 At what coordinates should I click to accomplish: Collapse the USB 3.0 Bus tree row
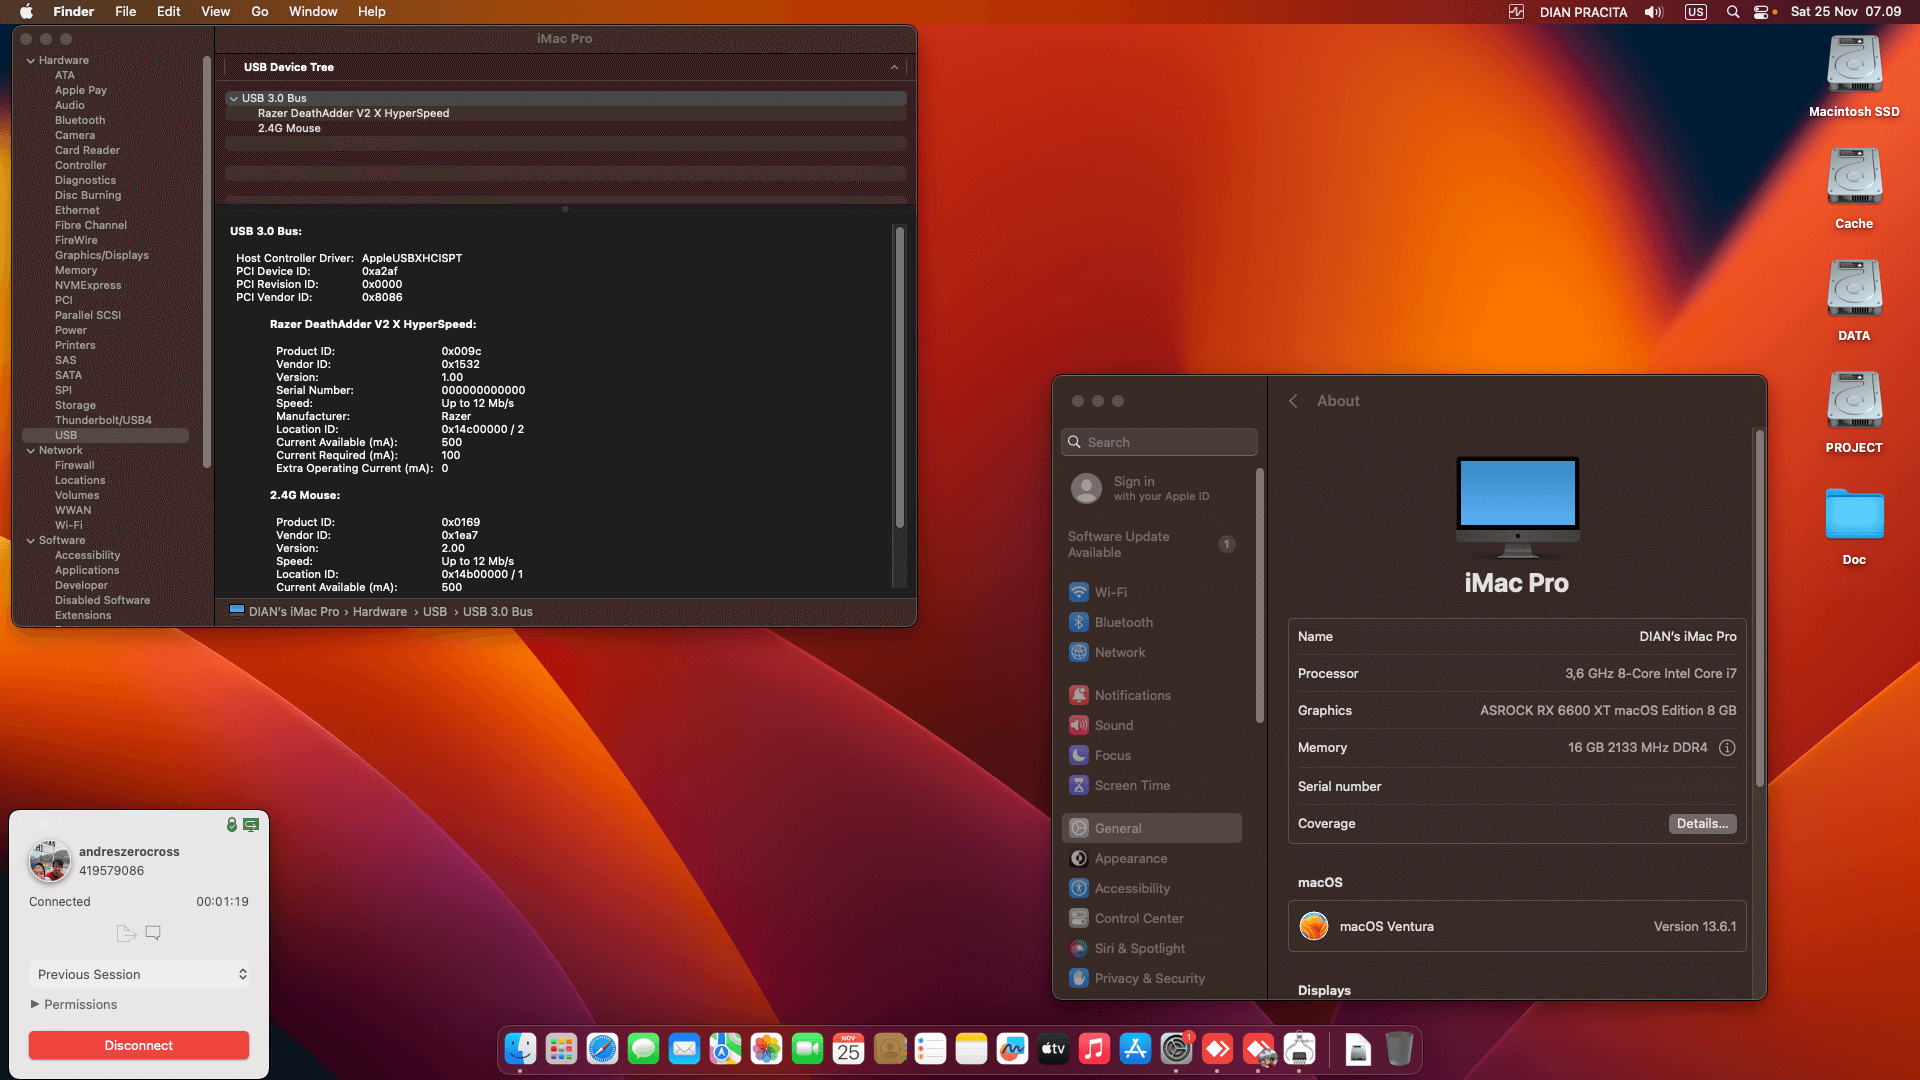(x=233, y=98)
